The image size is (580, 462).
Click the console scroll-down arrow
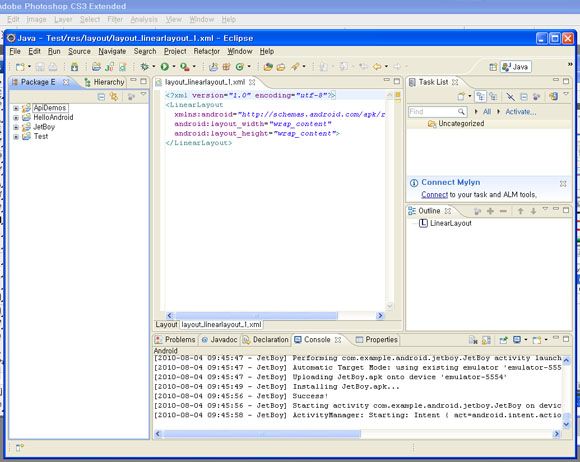coord(566,424)
